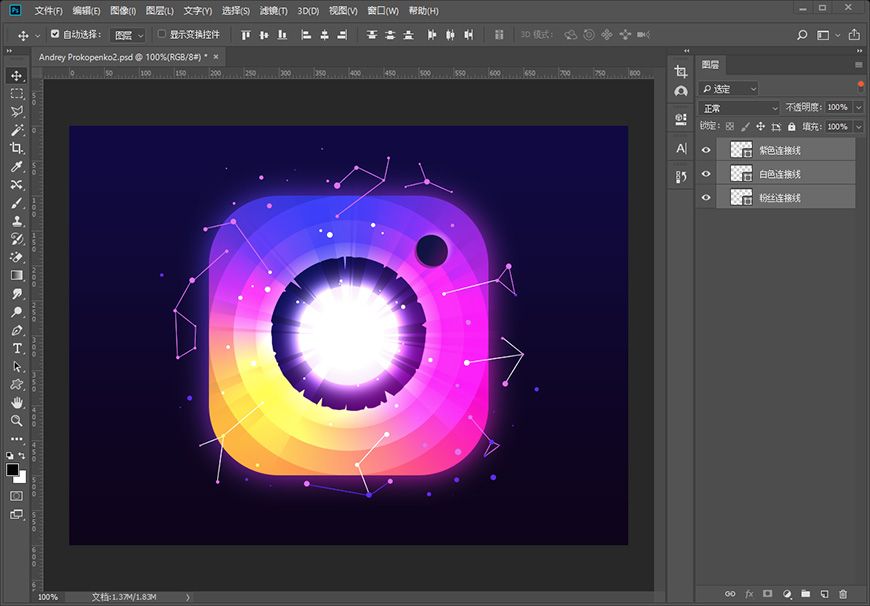Create a new layer group
This screenshot has height=606, width=870.
pos(806,594)
